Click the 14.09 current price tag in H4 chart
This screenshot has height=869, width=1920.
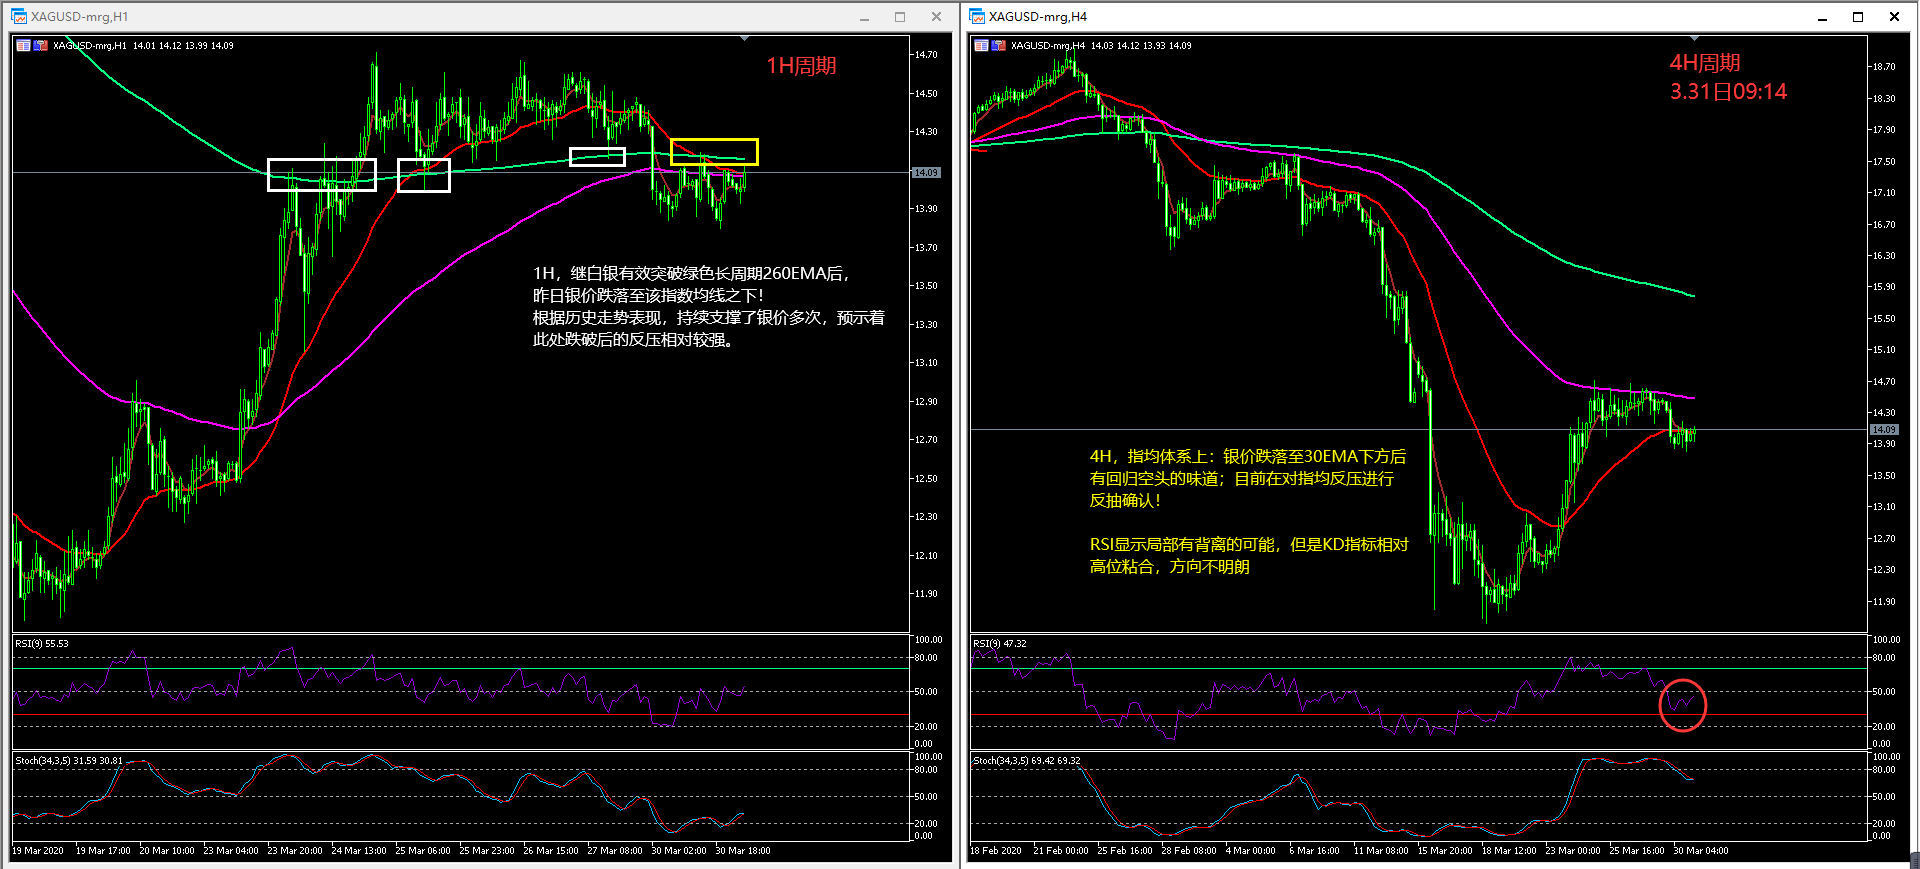tap(1884, 430)
